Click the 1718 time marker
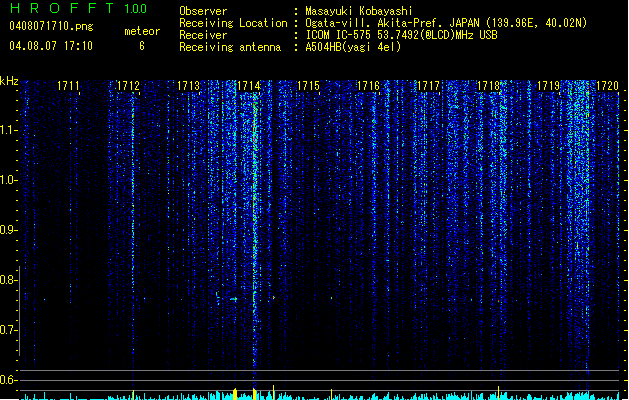Screen dimensions: 629x400 (x=488, y=86)
